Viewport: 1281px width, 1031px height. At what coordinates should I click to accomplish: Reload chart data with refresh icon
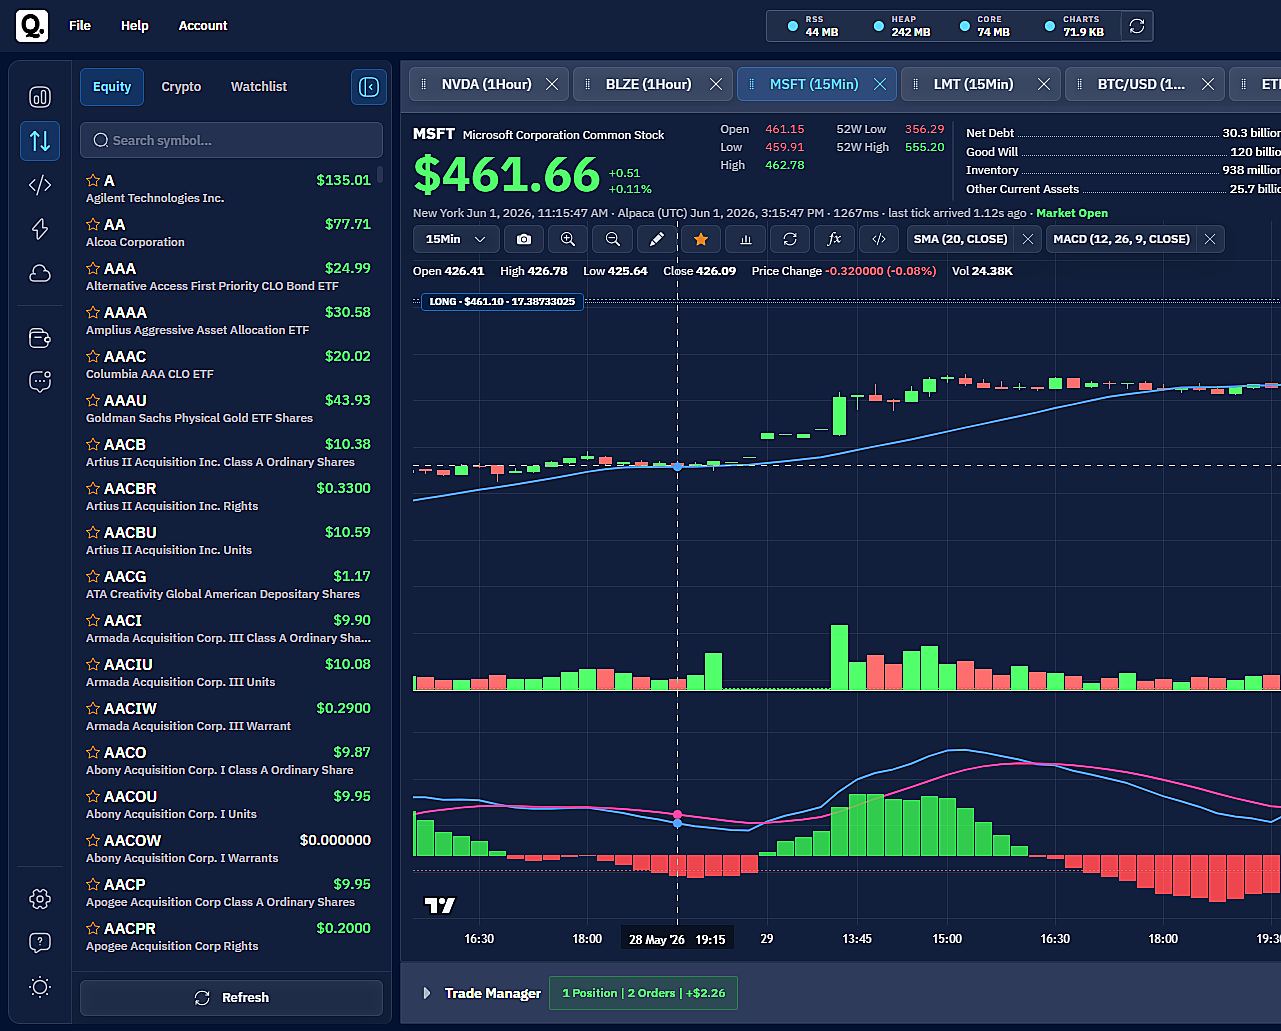[x=790, y=239]
